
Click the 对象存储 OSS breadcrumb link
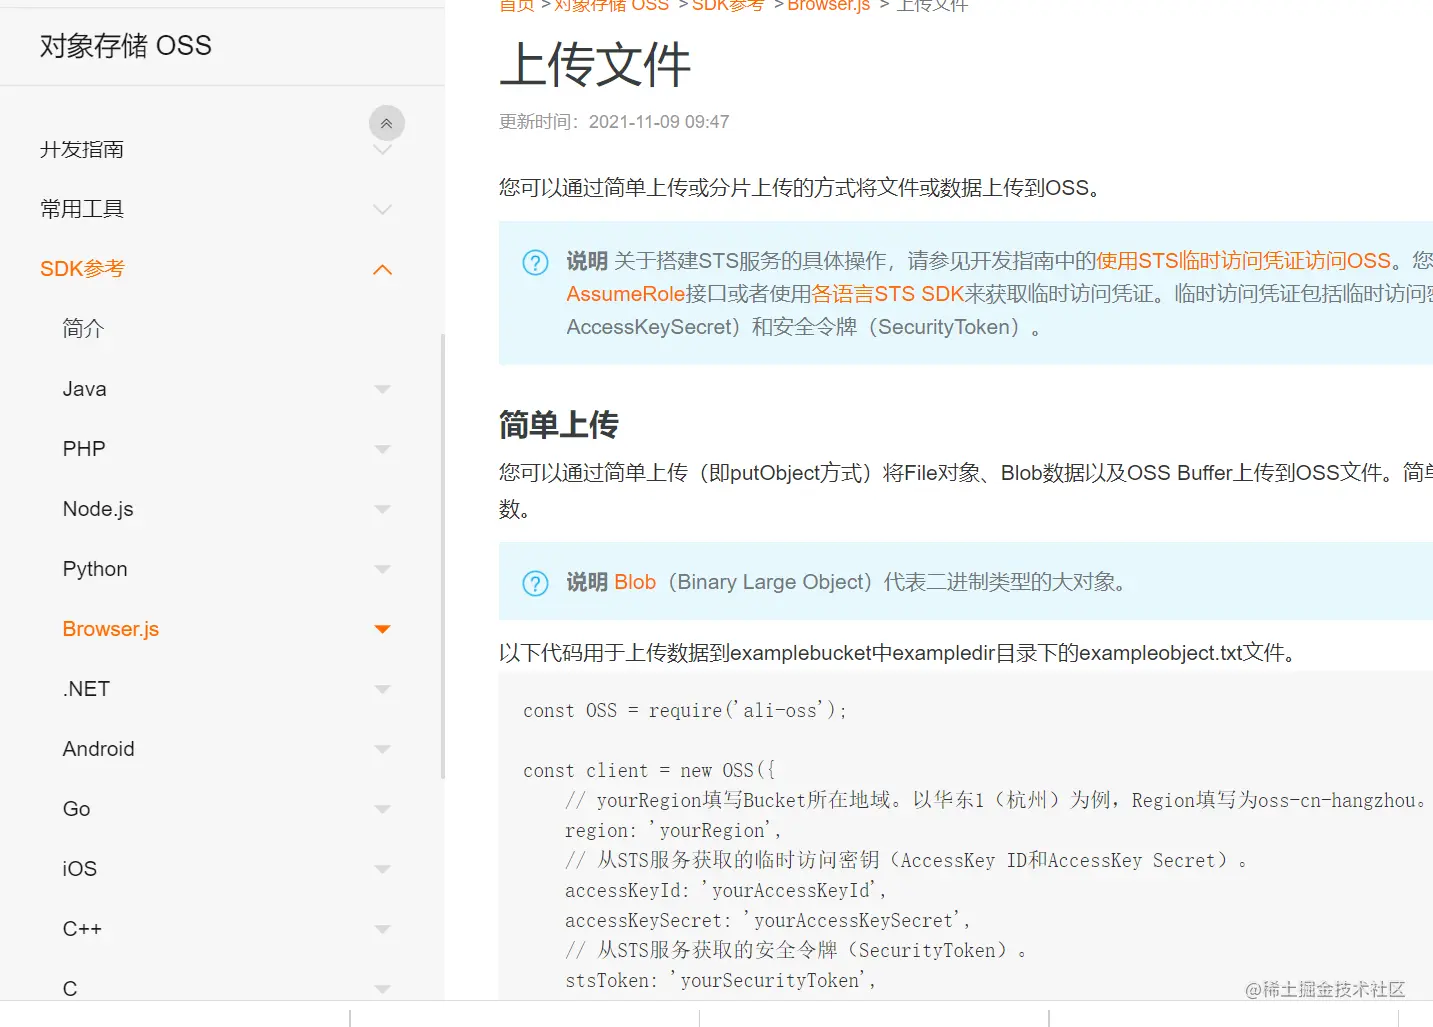point(612,5)
